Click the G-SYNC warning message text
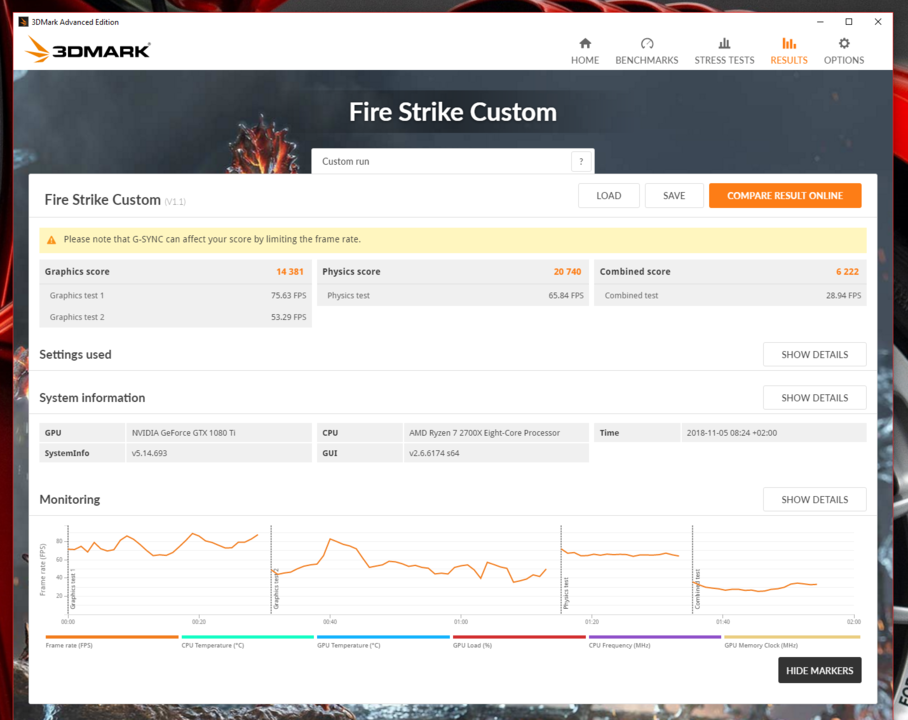This screenshot has height=720, width=908. (x=212, y=239)
